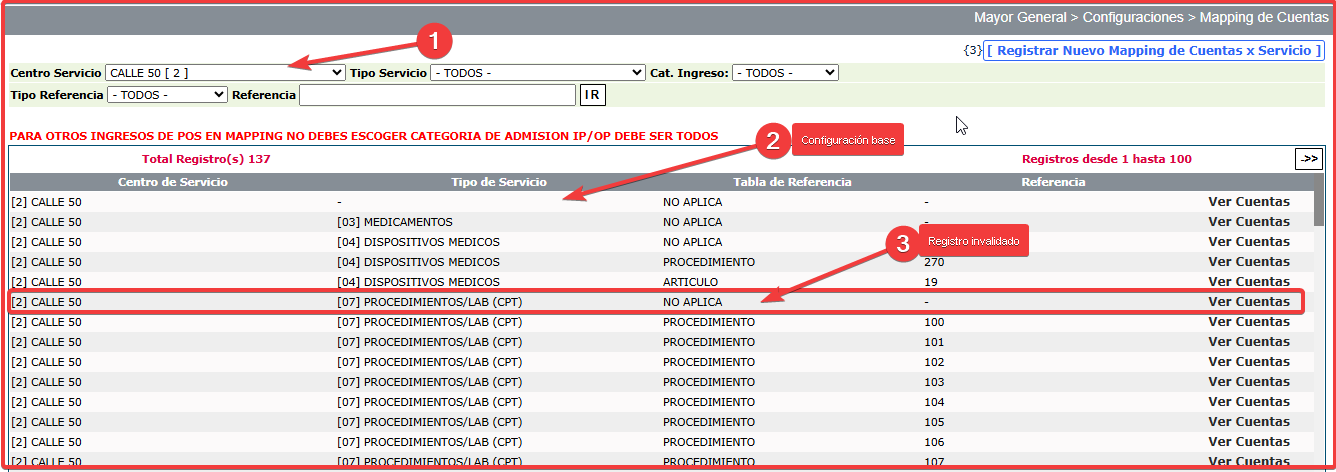Click the Registro invalidado callout label
1336x472 pixels.
973,242
